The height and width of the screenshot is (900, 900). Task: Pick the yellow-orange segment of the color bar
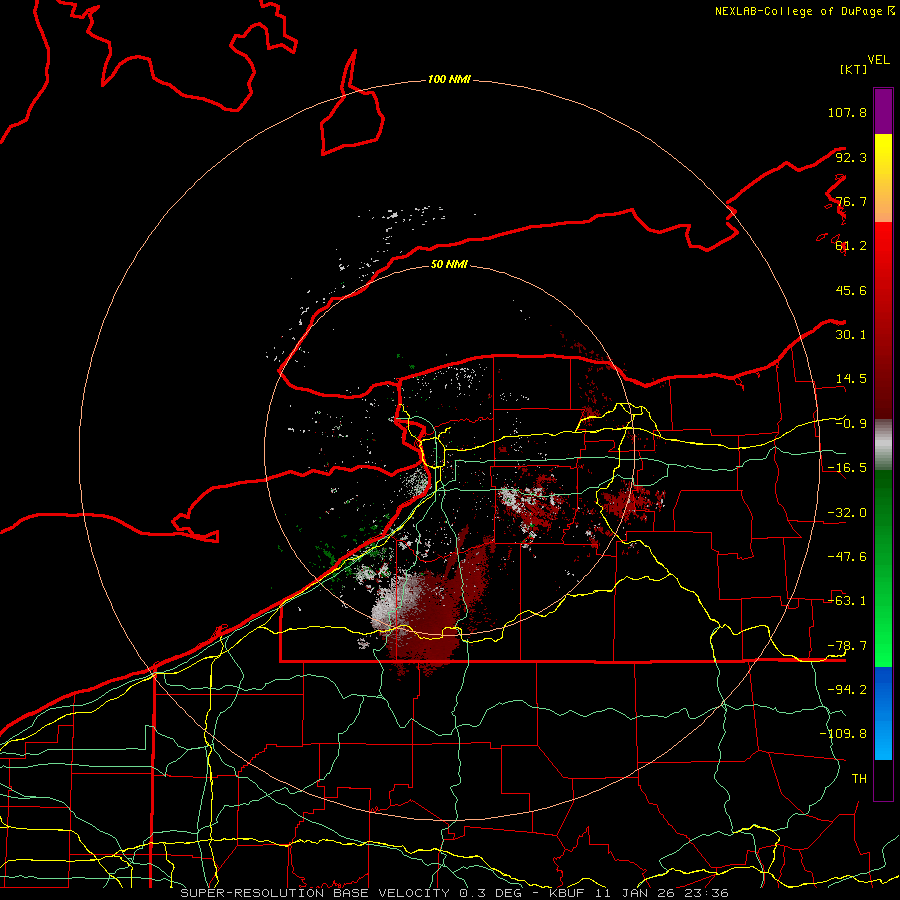coord(883,178)
